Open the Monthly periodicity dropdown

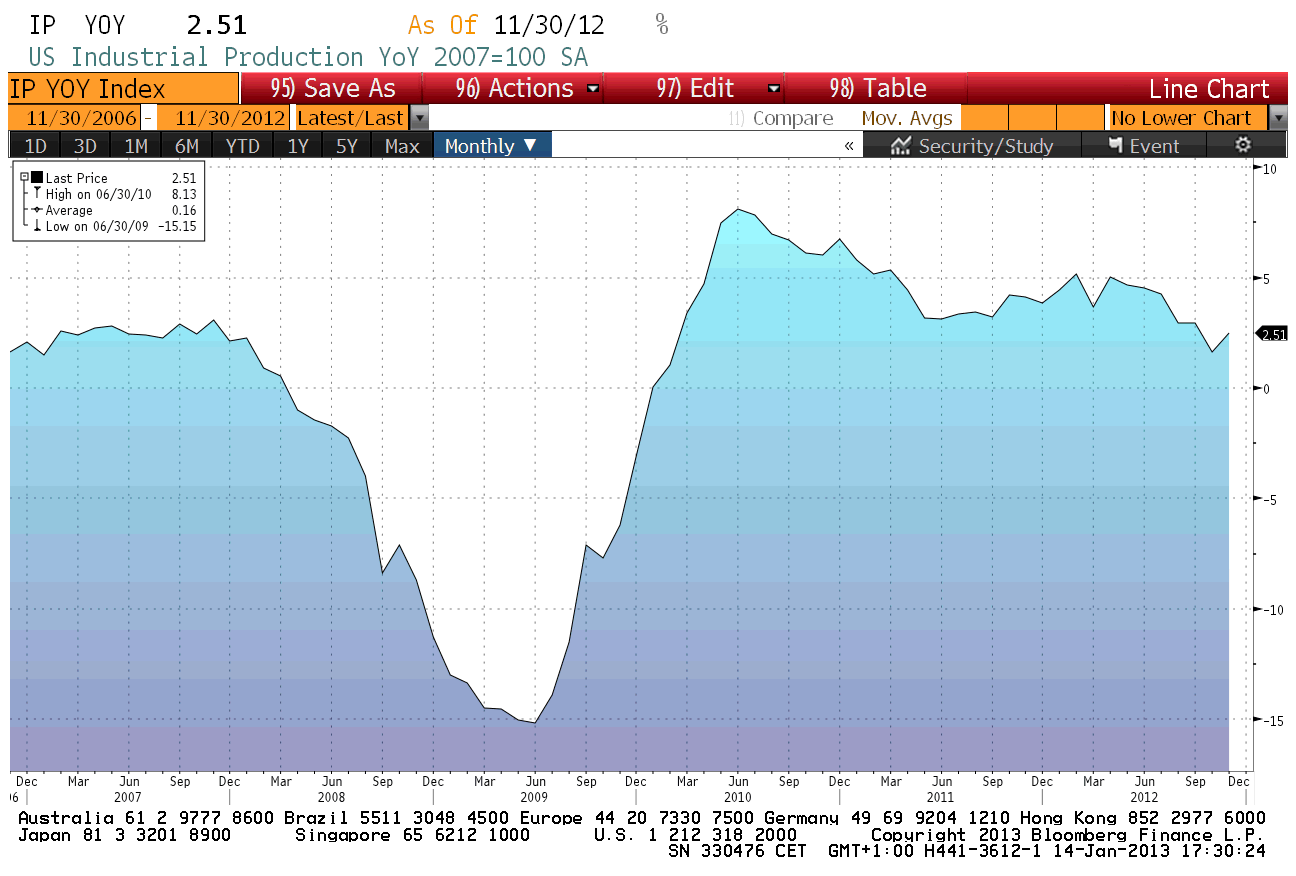tap(492, 146)
